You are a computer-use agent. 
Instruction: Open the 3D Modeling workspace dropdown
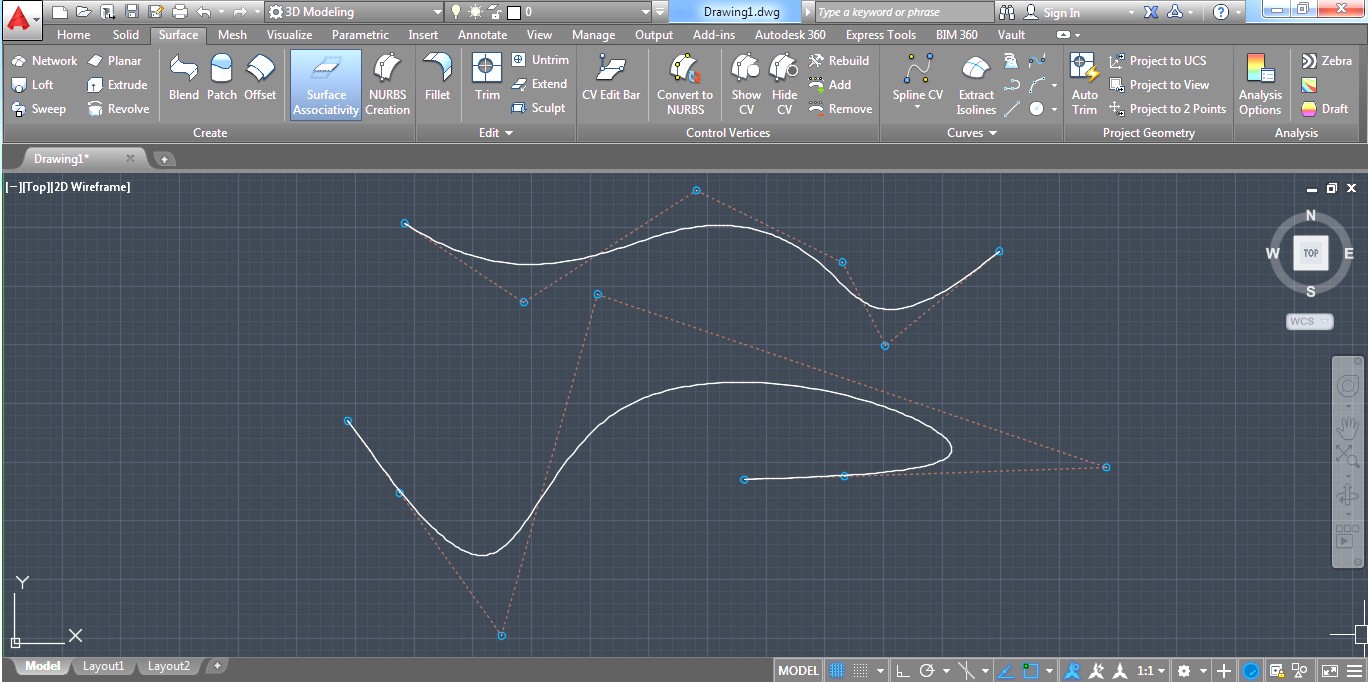tap(355, 12)
